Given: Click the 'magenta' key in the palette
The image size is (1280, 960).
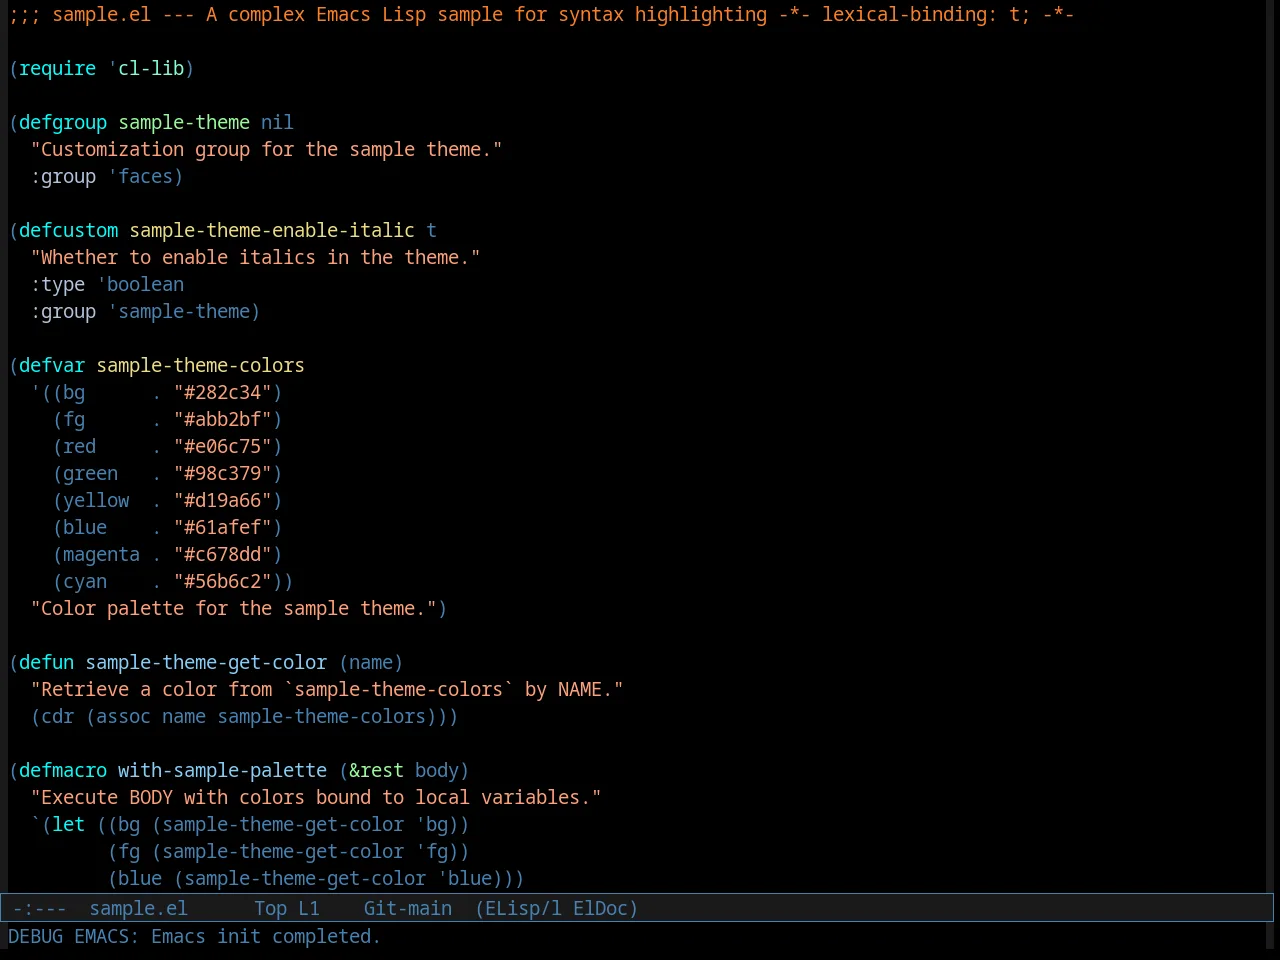Looking at the screenshot, I should pyautogui.click(x=102, y=554).
